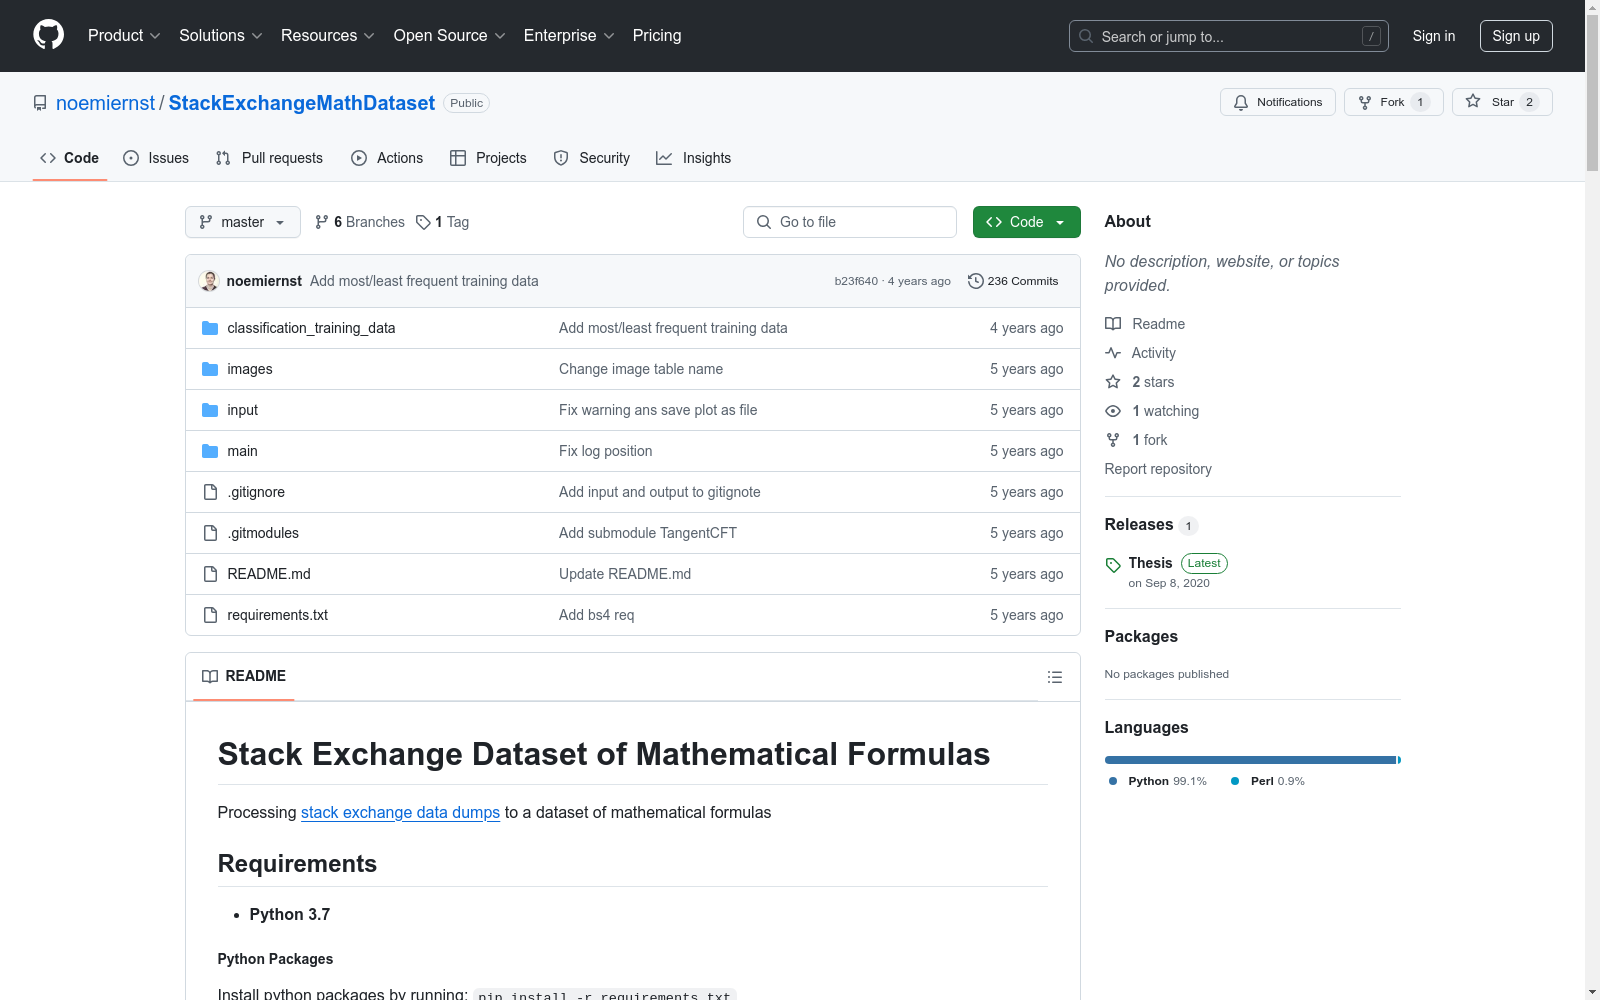Click the repository icon beside noemiernst
Viewport: 1600px width, 1000px height.
click(x=40, y=103)
